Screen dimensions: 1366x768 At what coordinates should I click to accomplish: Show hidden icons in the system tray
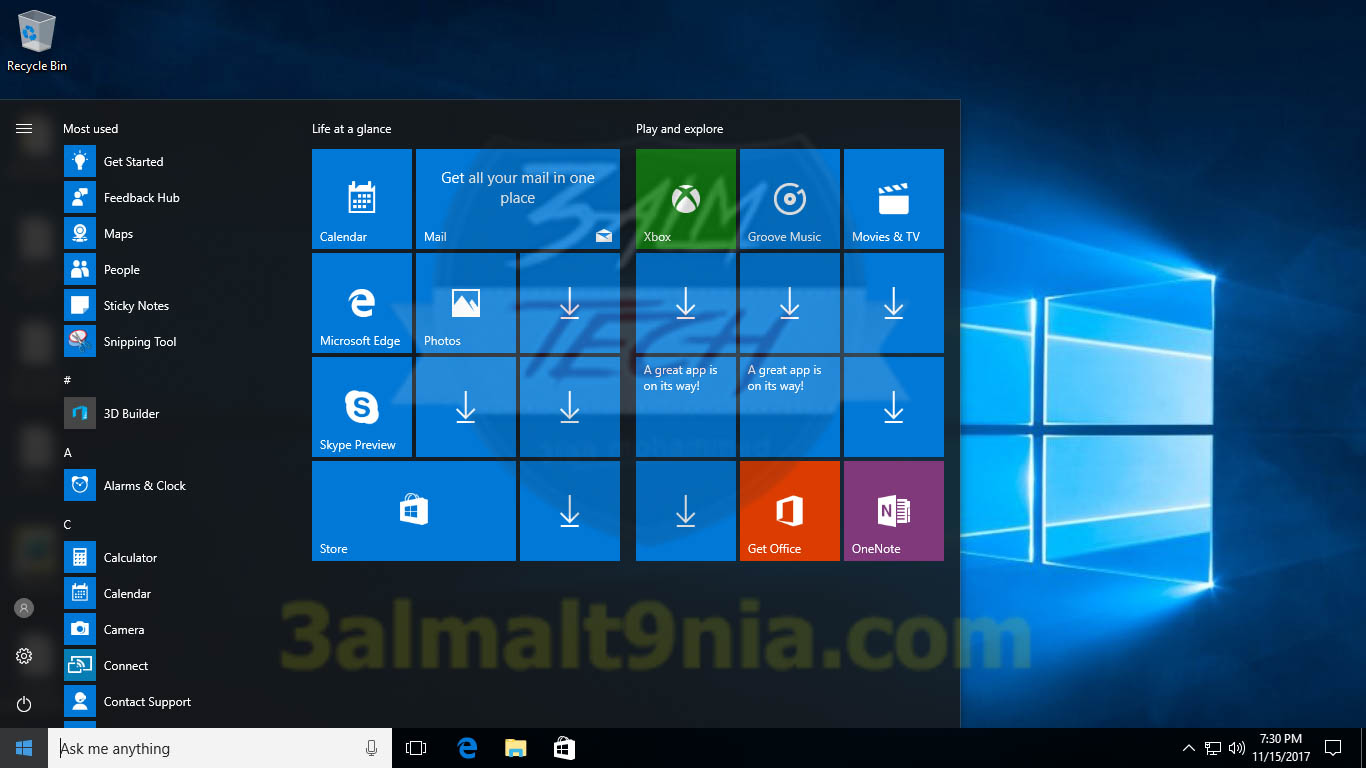1188,748
